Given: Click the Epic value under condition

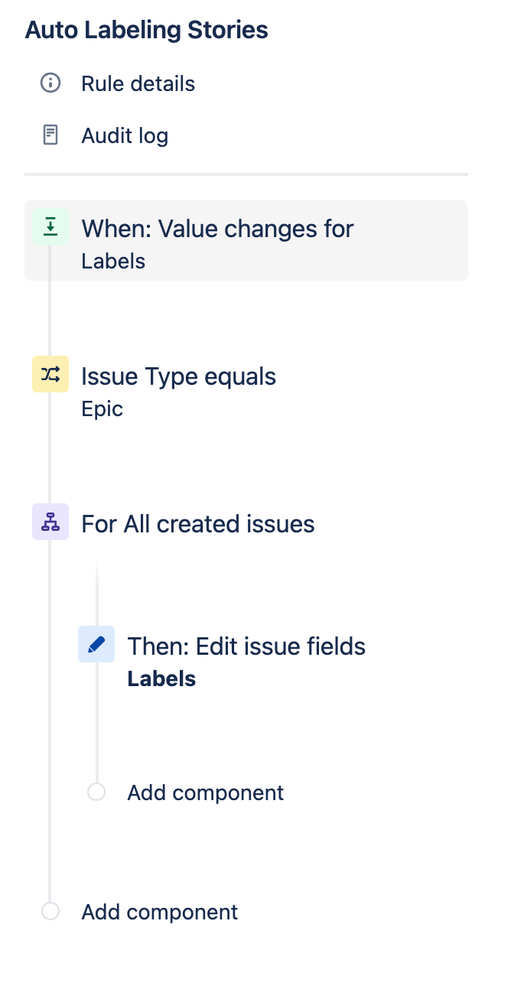Looking at the screenshot, I should click(x=102, y=409).
